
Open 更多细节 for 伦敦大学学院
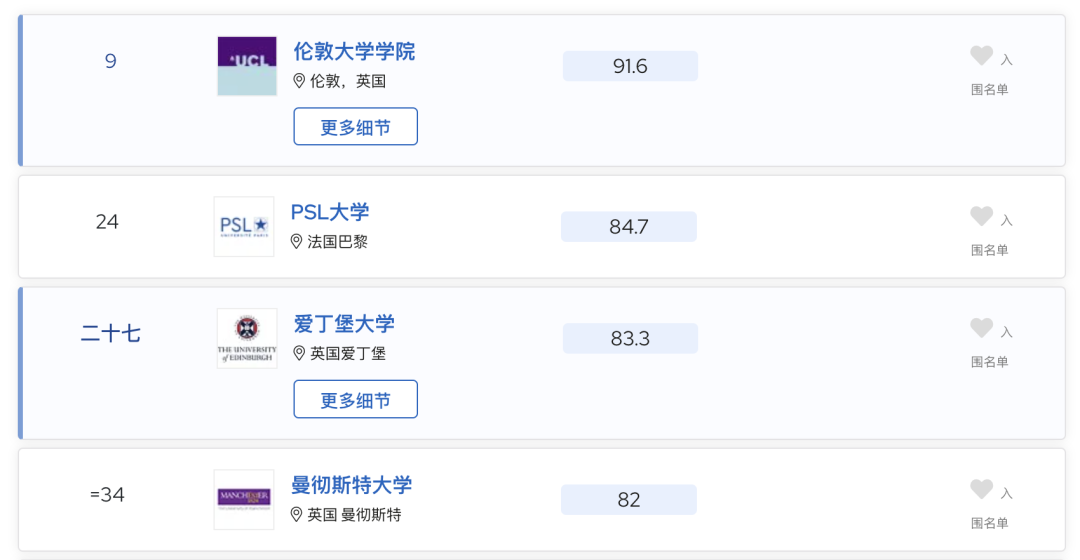[x=355, y=127]
